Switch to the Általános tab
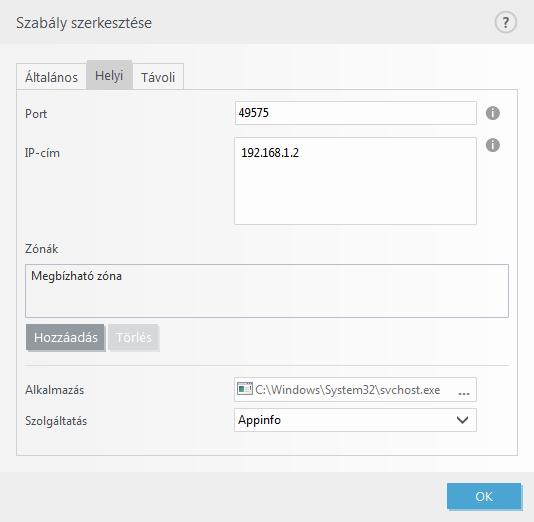The height and width of the screenshot is (522, 534). 51,77
